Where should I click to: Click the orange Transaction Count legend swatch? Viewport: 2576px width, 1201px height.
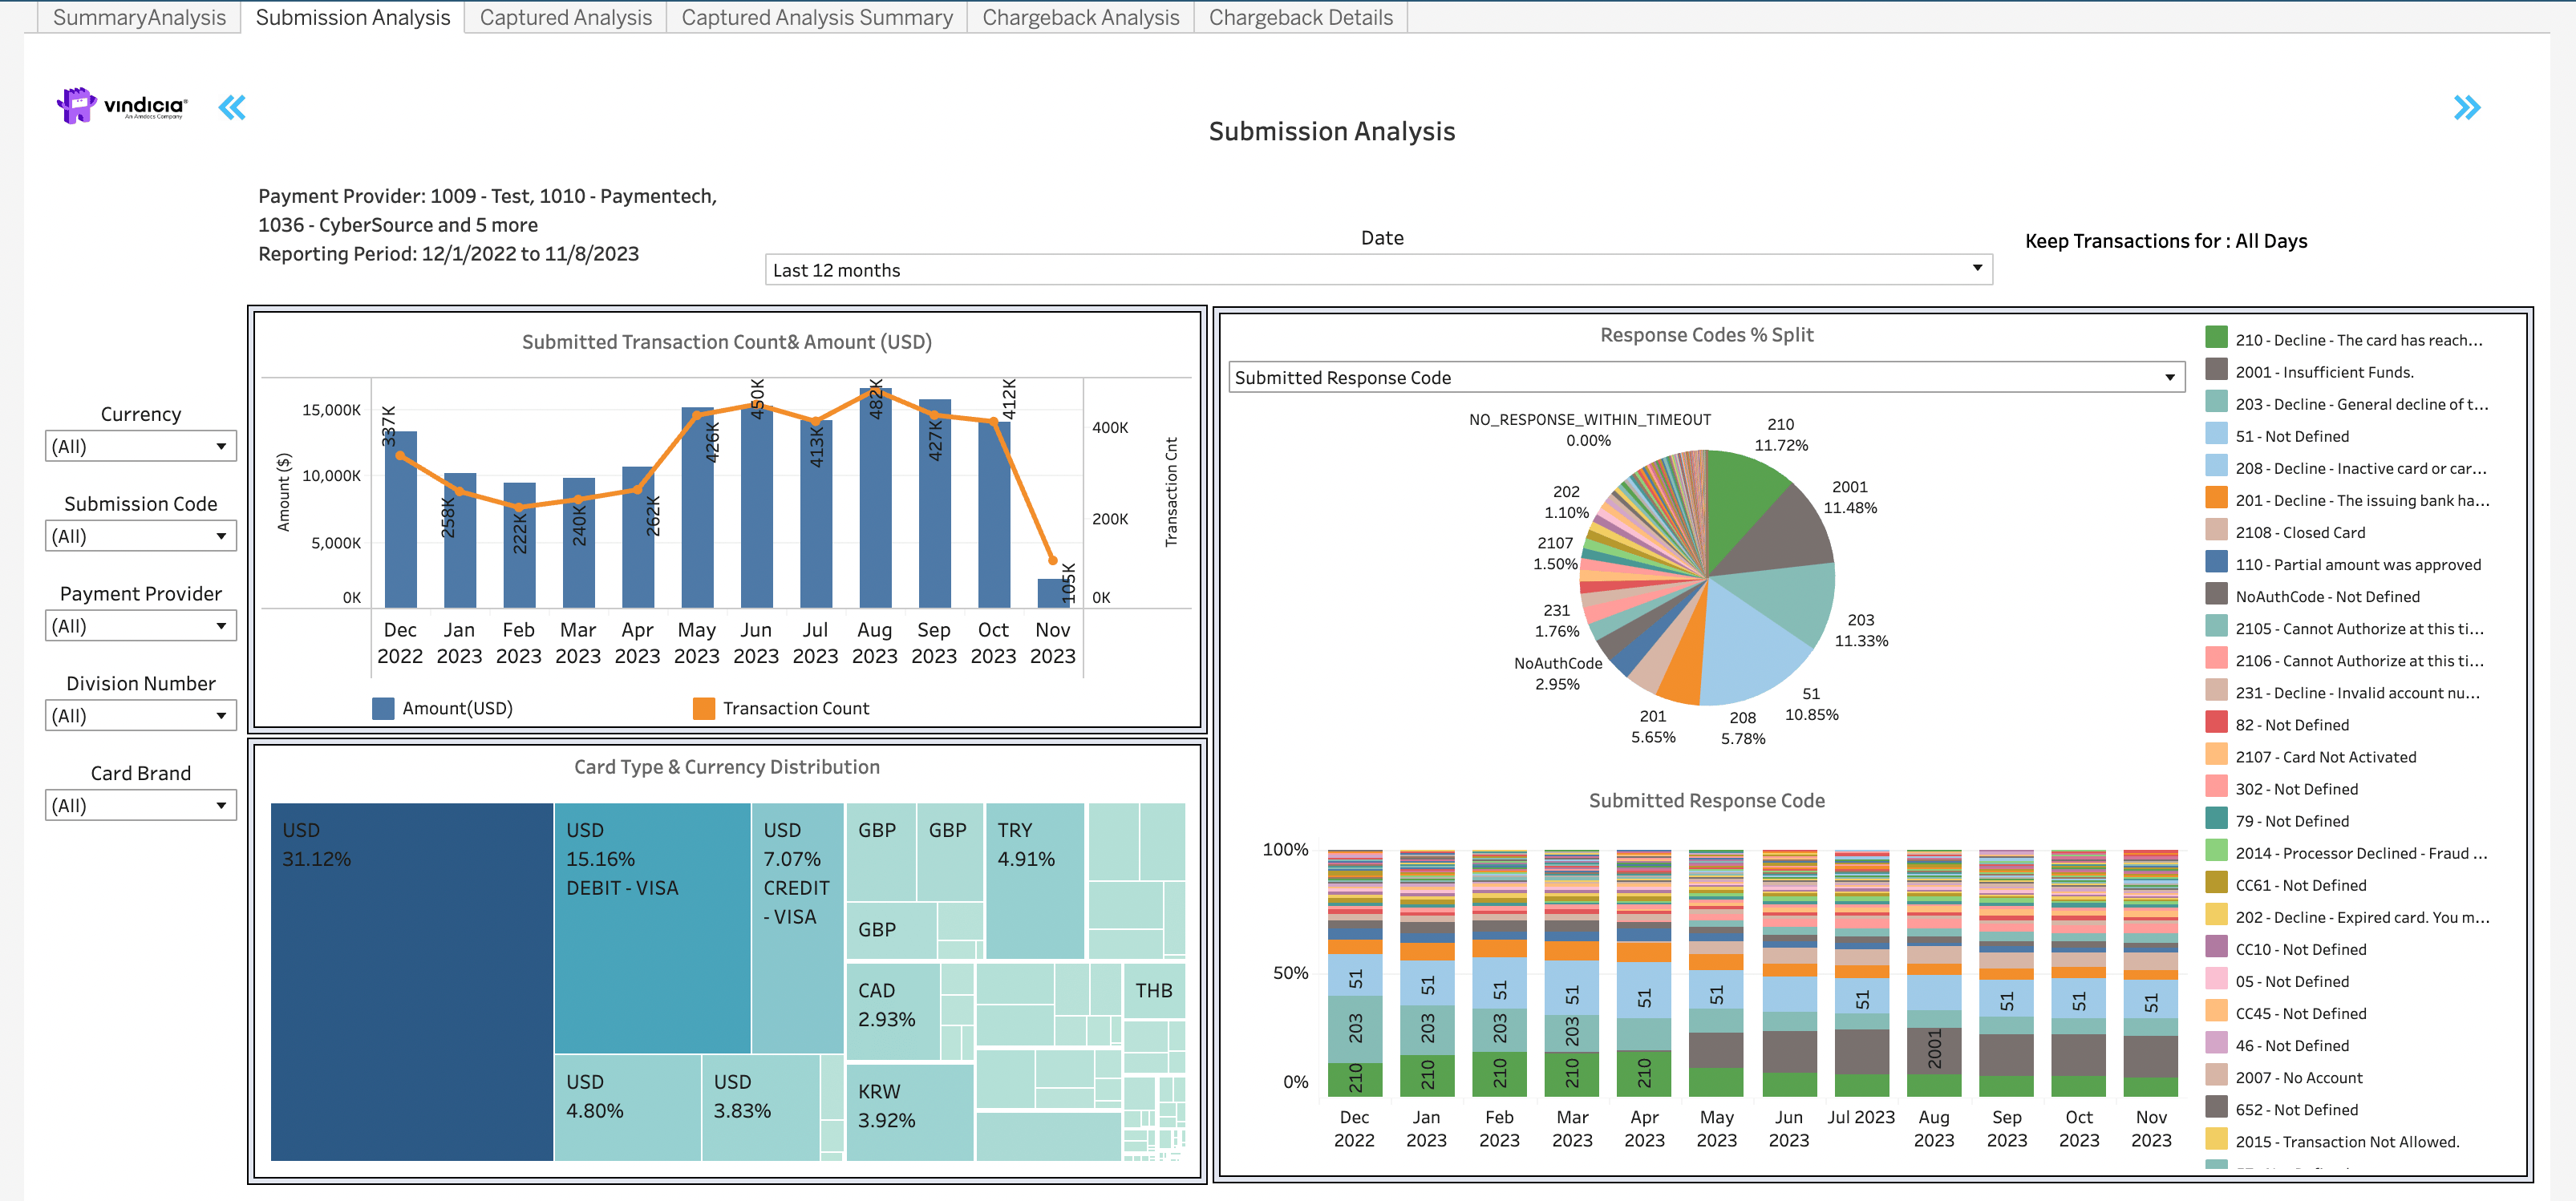[x=704, y=708]
